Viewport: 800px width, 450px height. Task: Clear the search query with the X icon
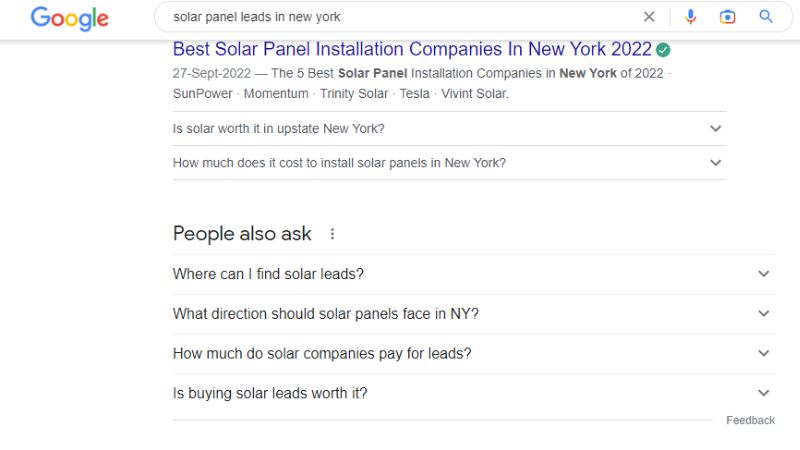tap(649, 17)
